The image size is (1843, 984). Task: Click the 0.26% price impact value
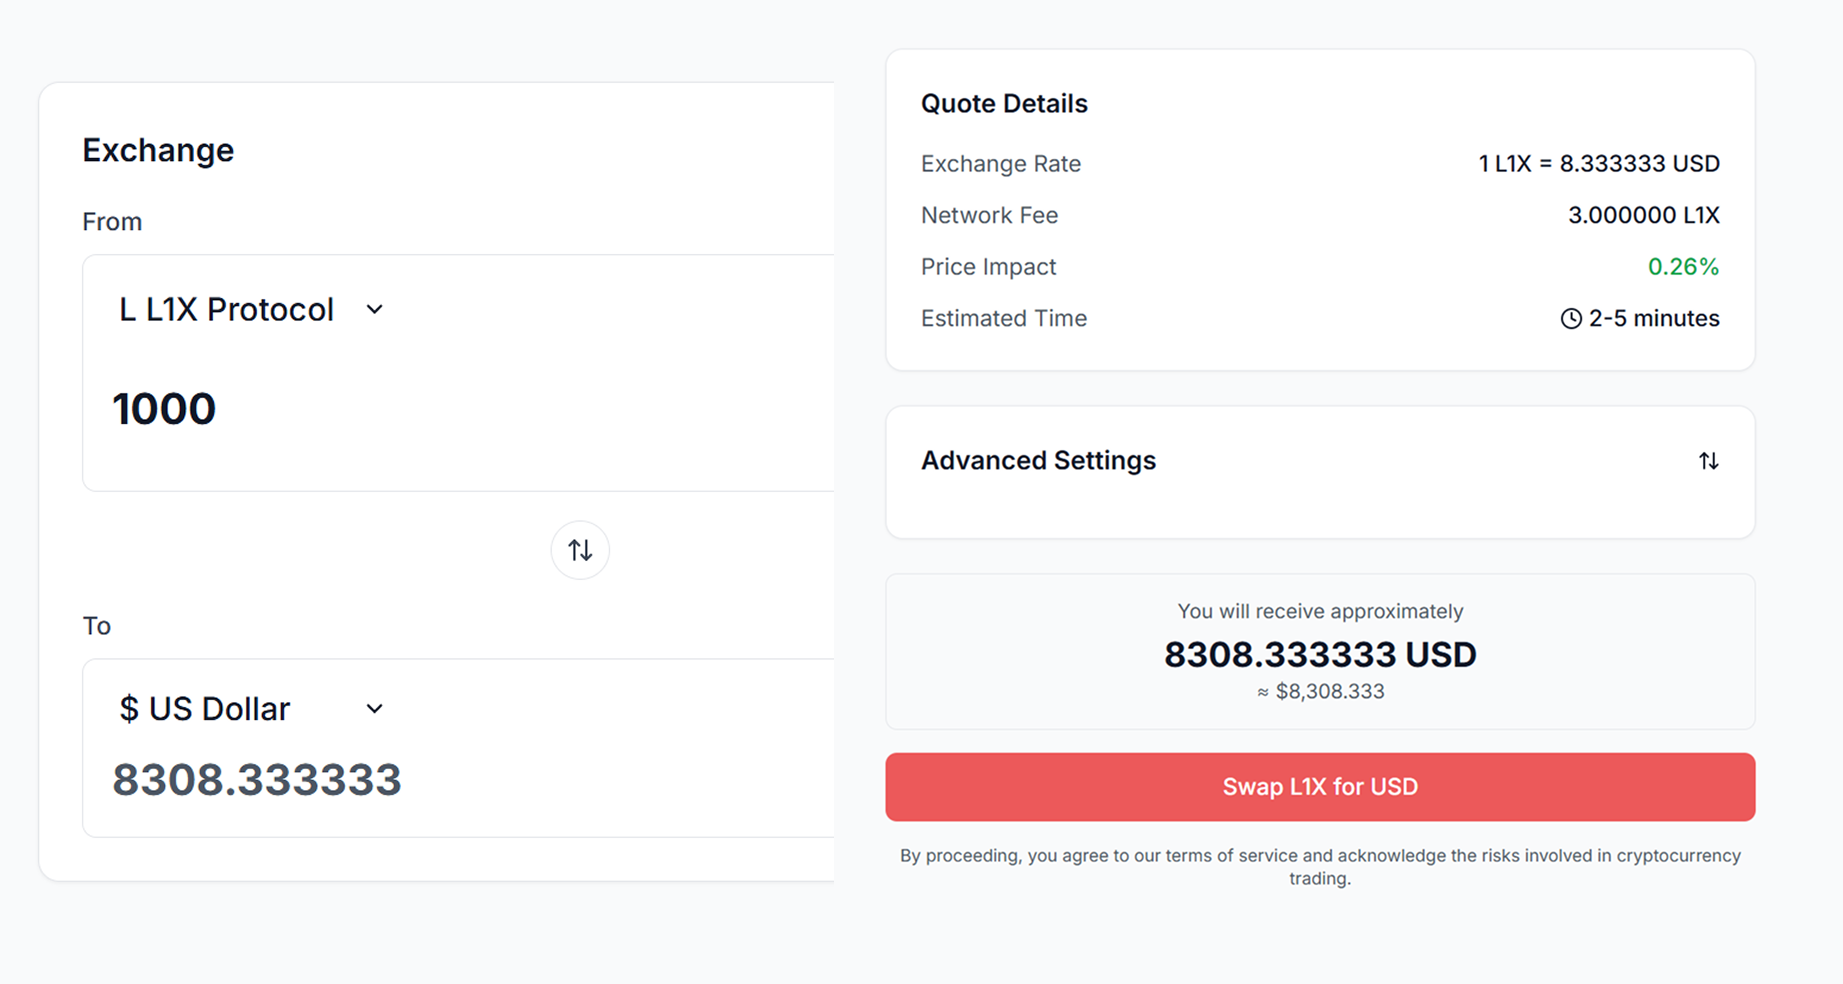tap(1683, 267)
